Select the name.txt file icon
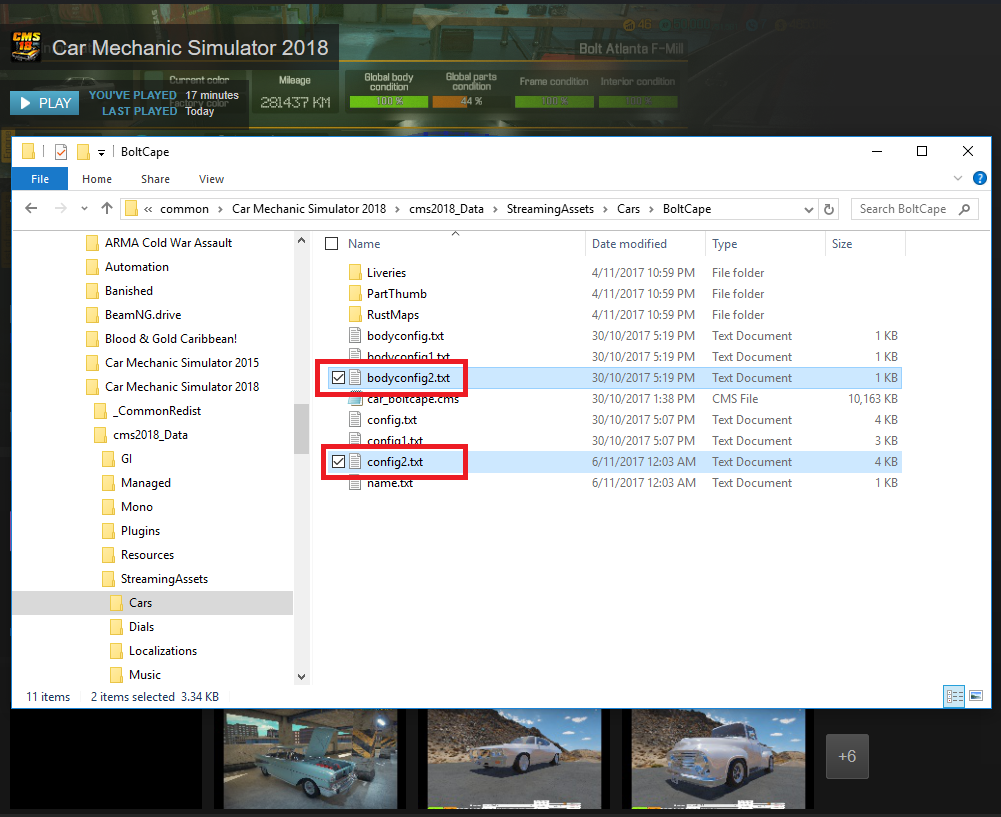The width and height of the screenshot is (1001, 817). coord(356,483)
